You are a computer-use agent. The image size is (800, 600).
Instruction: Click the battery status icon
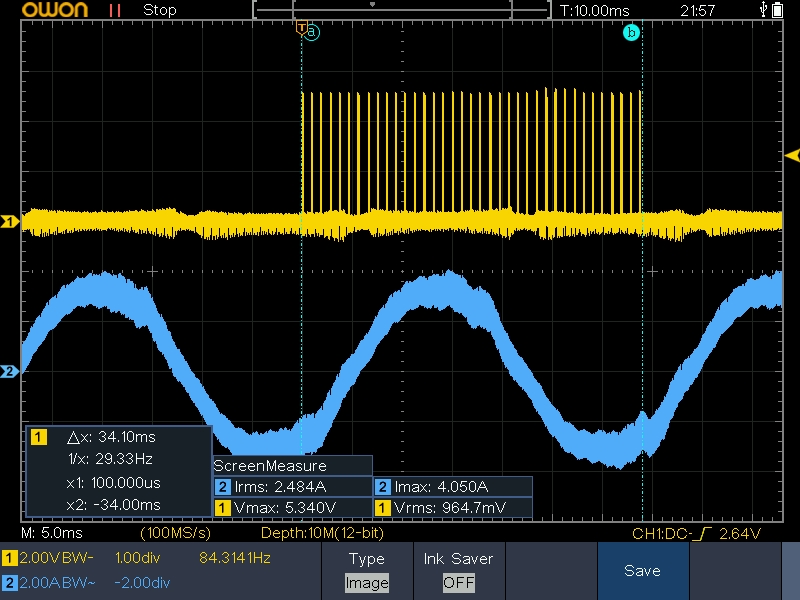pos(778,10)
